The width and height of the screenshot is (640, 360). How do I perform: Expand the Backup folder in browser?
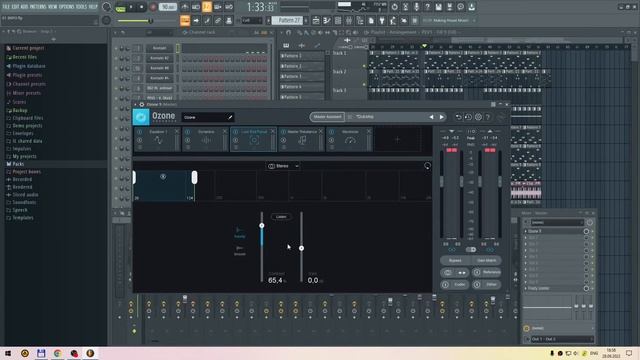point(20,110)
